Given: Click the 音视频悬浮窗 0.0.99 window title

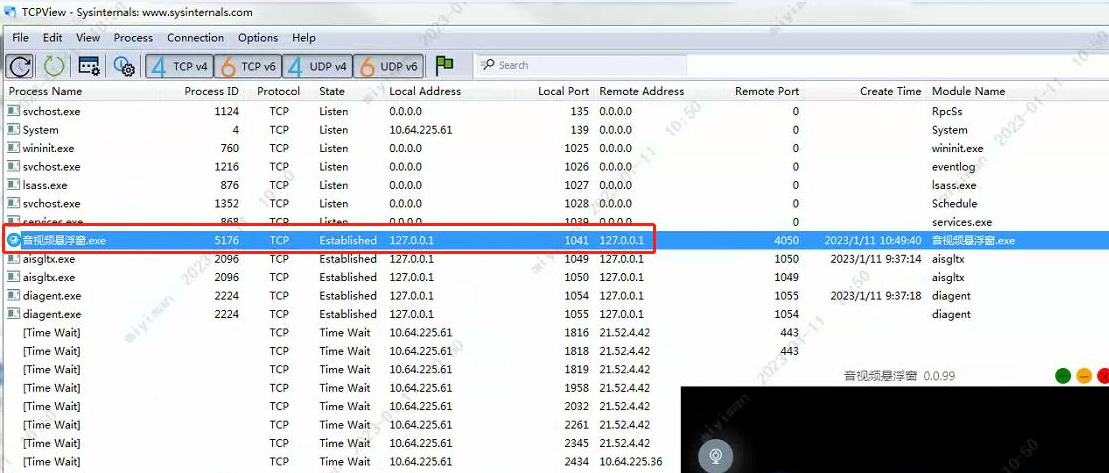Looking at the screenshot, I should pyautogui.click(x=899, y=375).
